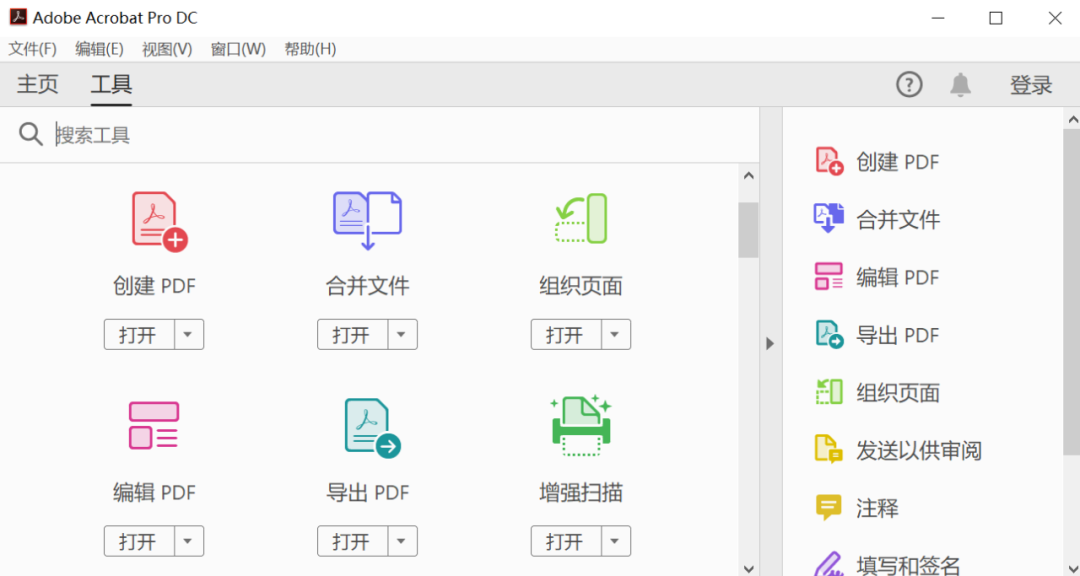Switch to the 主页 tab
1080x576 pixels.
[38, 85]
